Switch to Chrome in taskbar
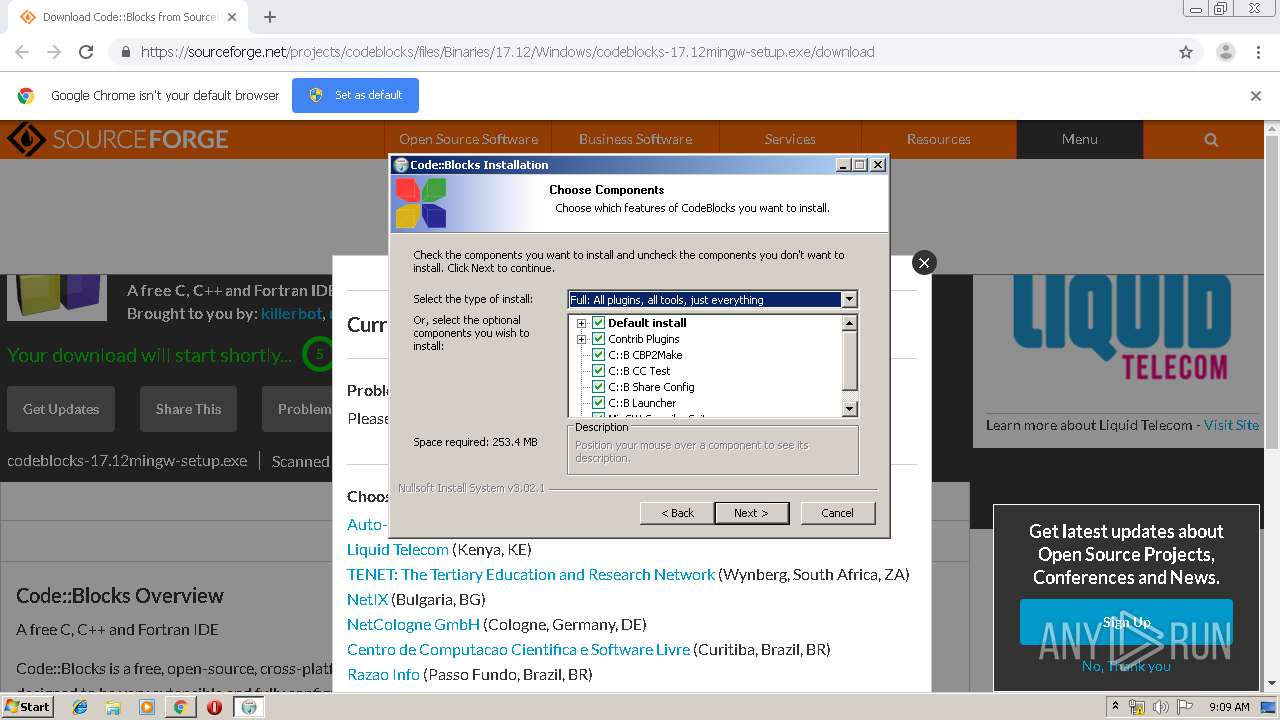1280x720 pixels. point(180,707)
